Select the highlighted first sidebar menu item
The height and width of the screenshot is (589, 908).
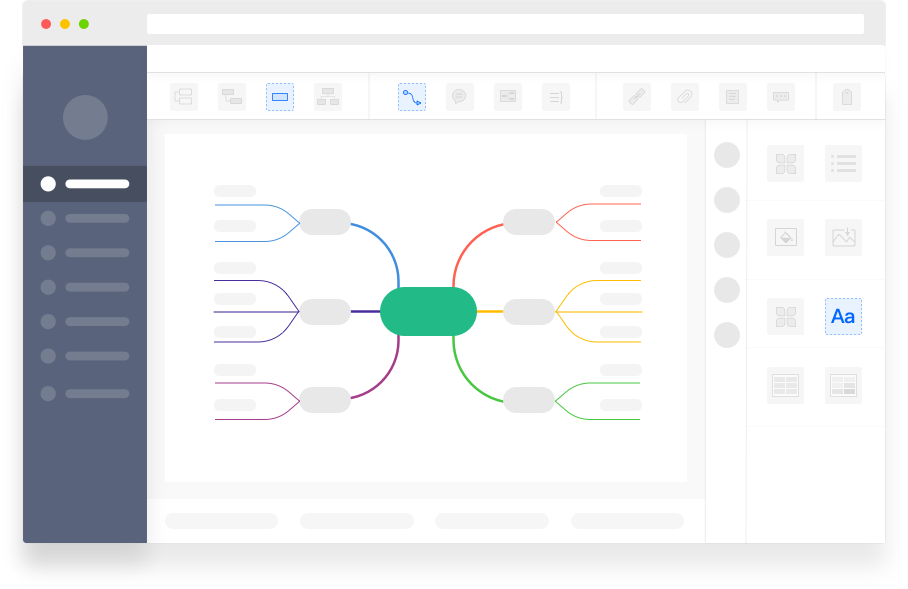tap(86, 184)
